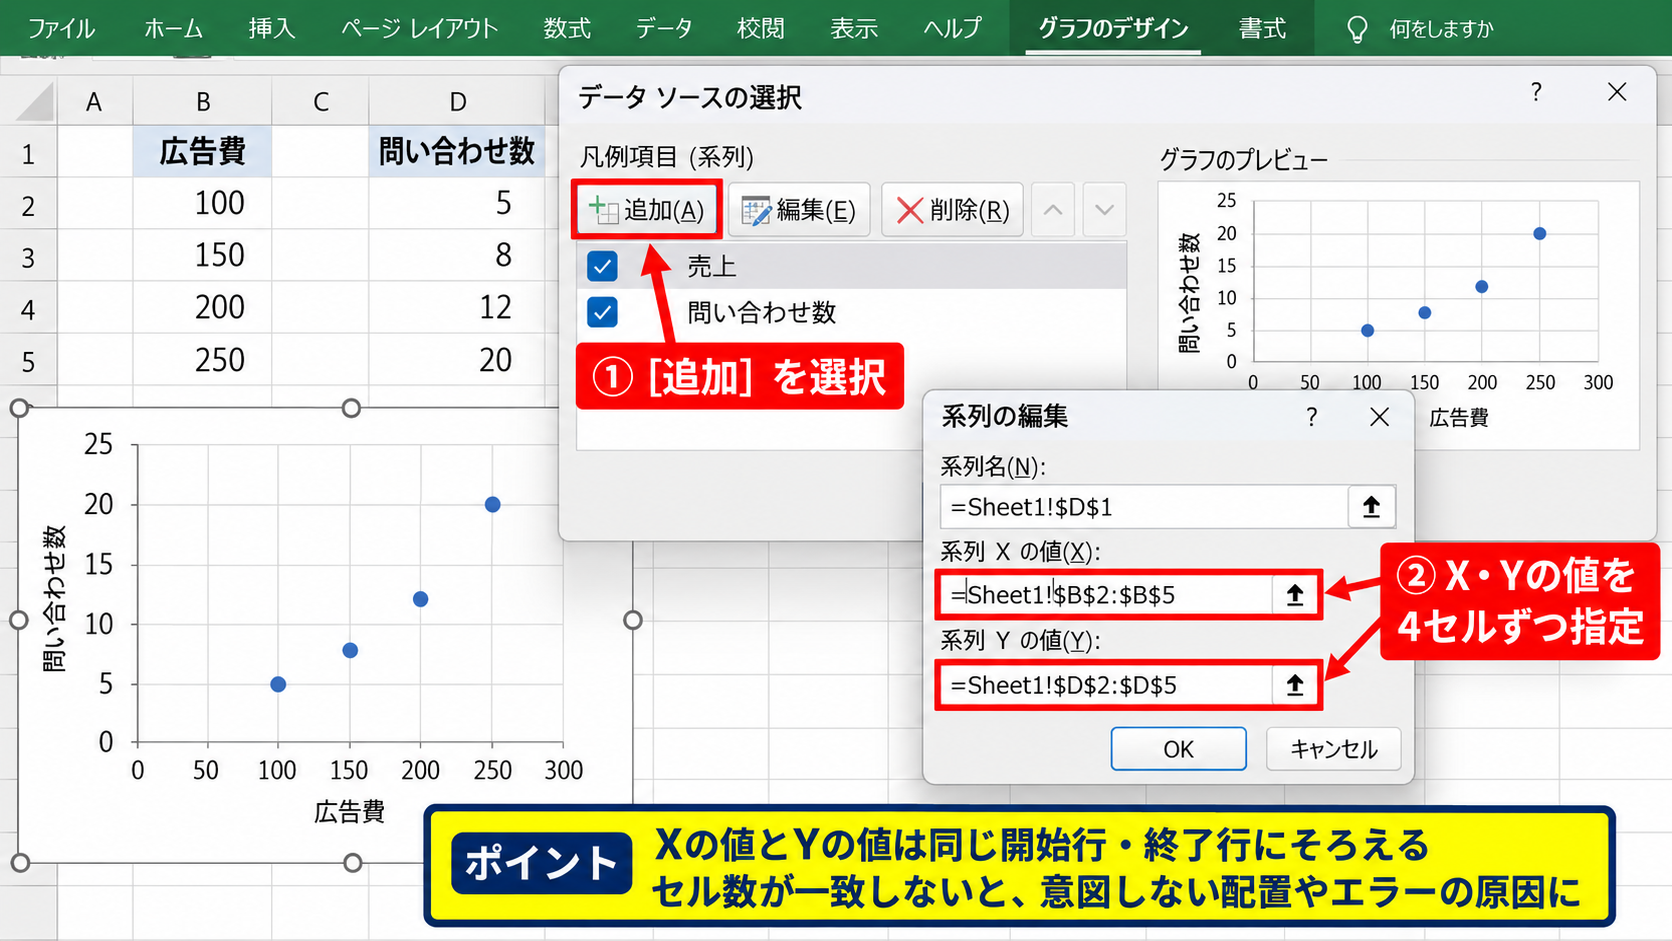
Task: Close the 系列の編集 dialog with the X
Action: (x=1379, y=416)
